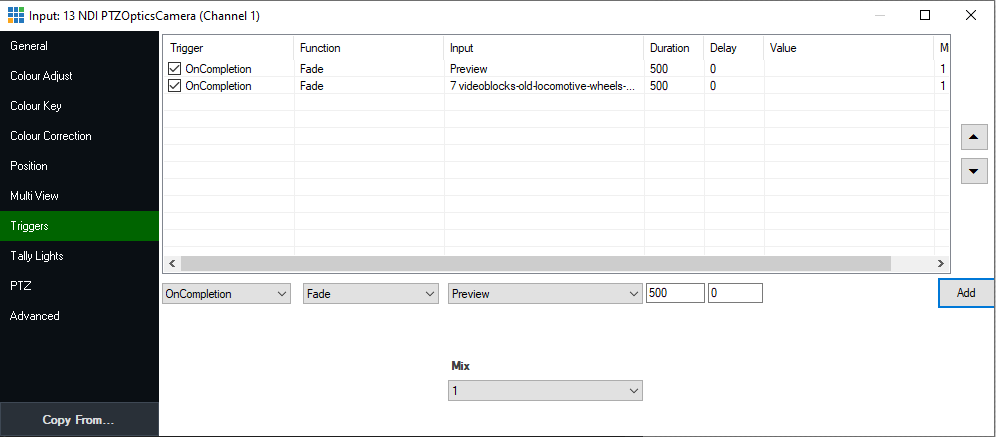Select the 7 videoblocks-old-locomotive-wheels row
Viewport: 996px width, 437px height.
click(x=556, y=86)
